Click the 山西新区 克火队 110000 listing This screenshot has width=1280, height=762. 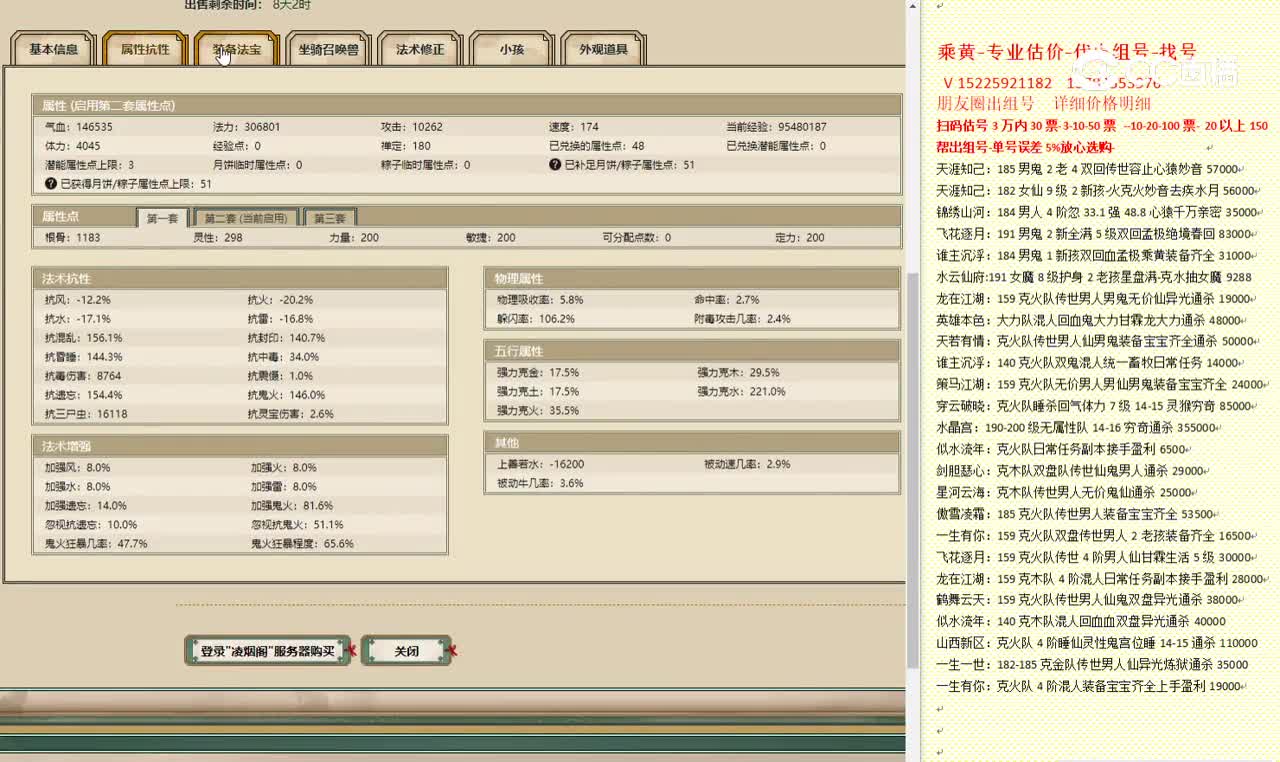click(x=1097, y=644)
